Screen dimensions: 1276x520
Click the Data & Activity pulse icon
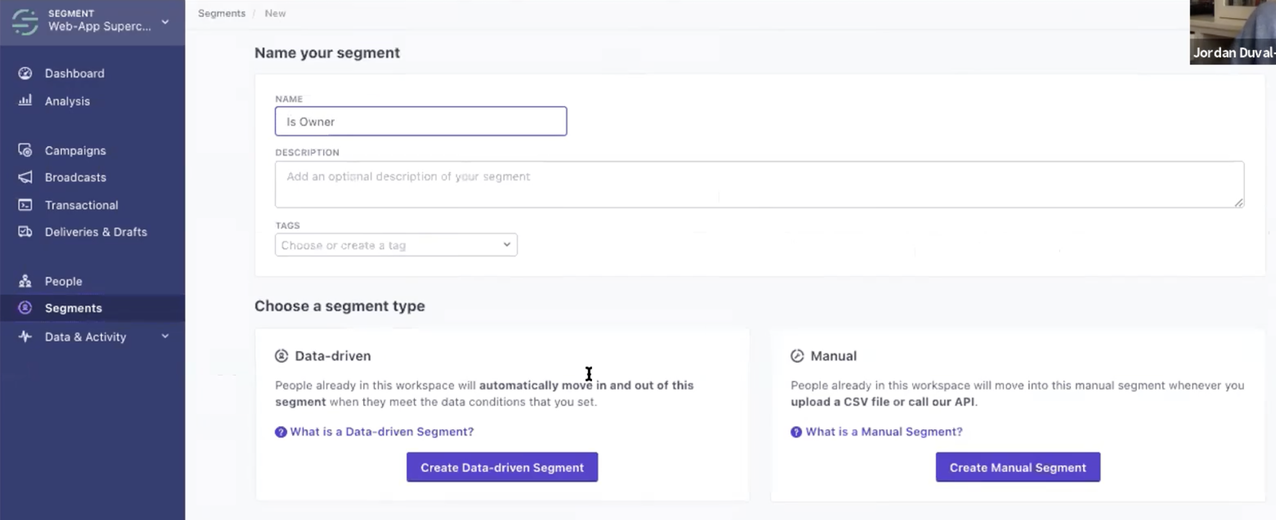point(25,337)
